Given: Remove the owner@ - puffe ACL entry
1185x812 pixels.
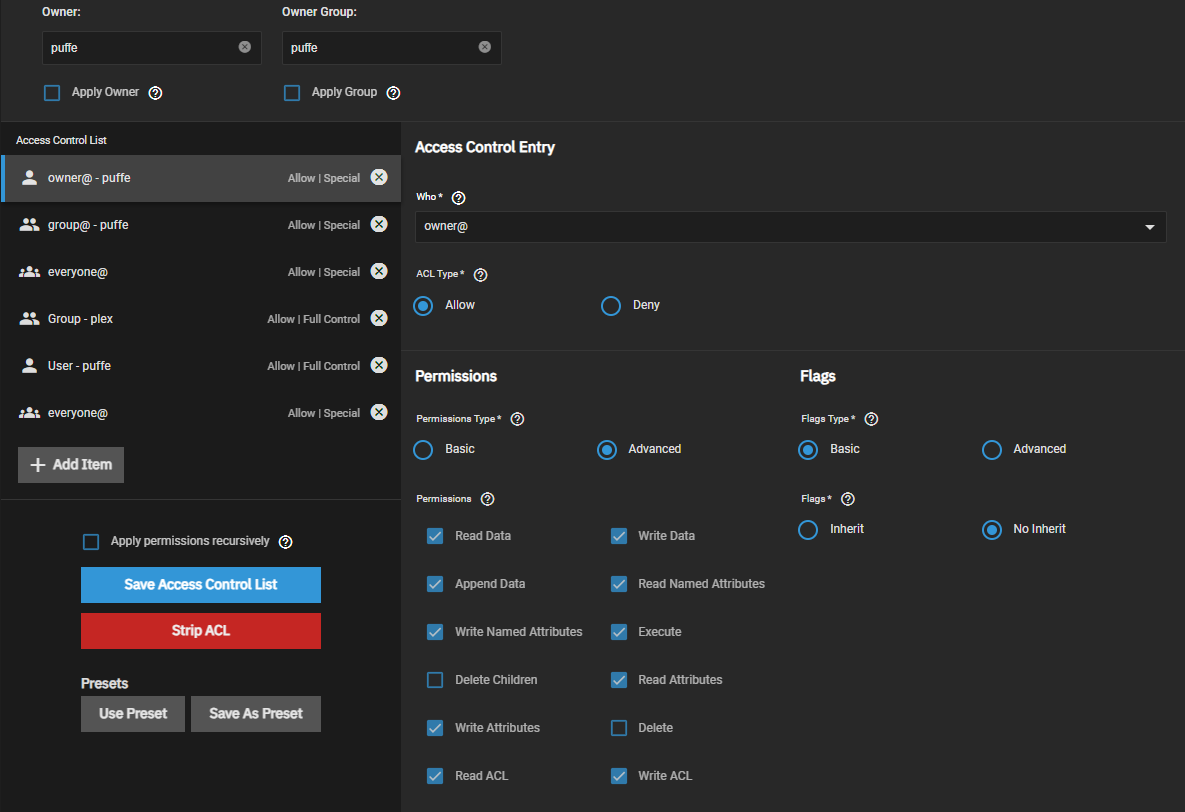Looking at the screenshot, I should (x=379, y=177).
